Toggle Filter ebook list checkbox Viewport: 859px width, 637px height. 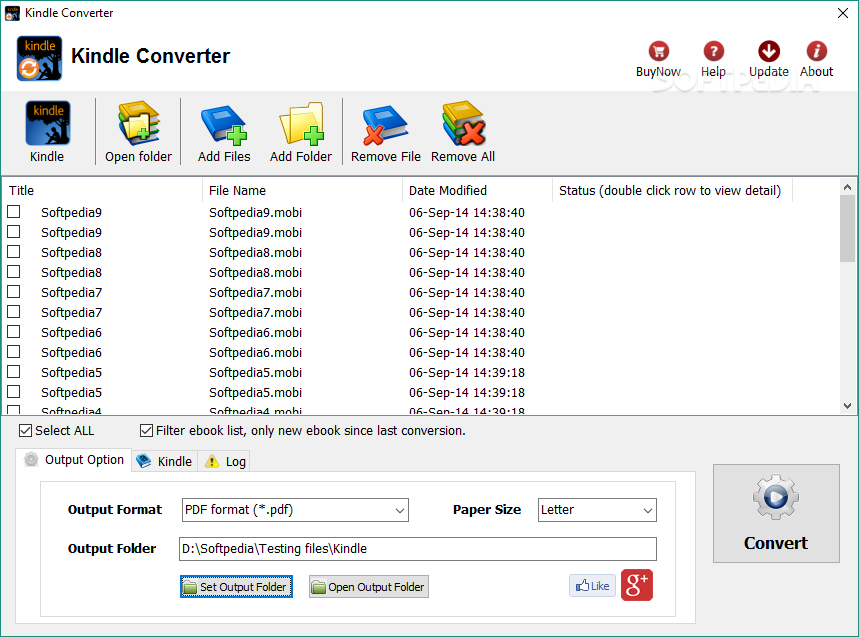[x=146, y=431]
